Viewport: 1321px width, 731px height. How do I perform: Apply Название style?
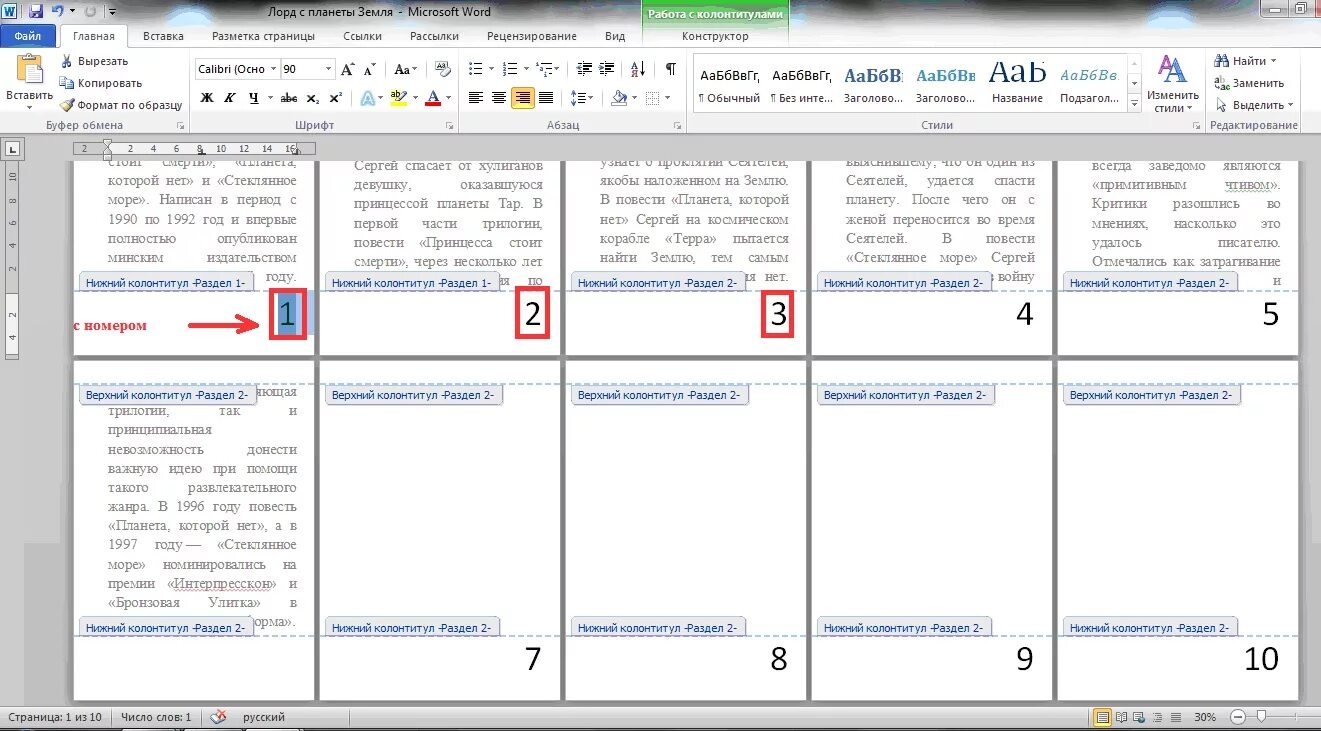click(1018, 83)
